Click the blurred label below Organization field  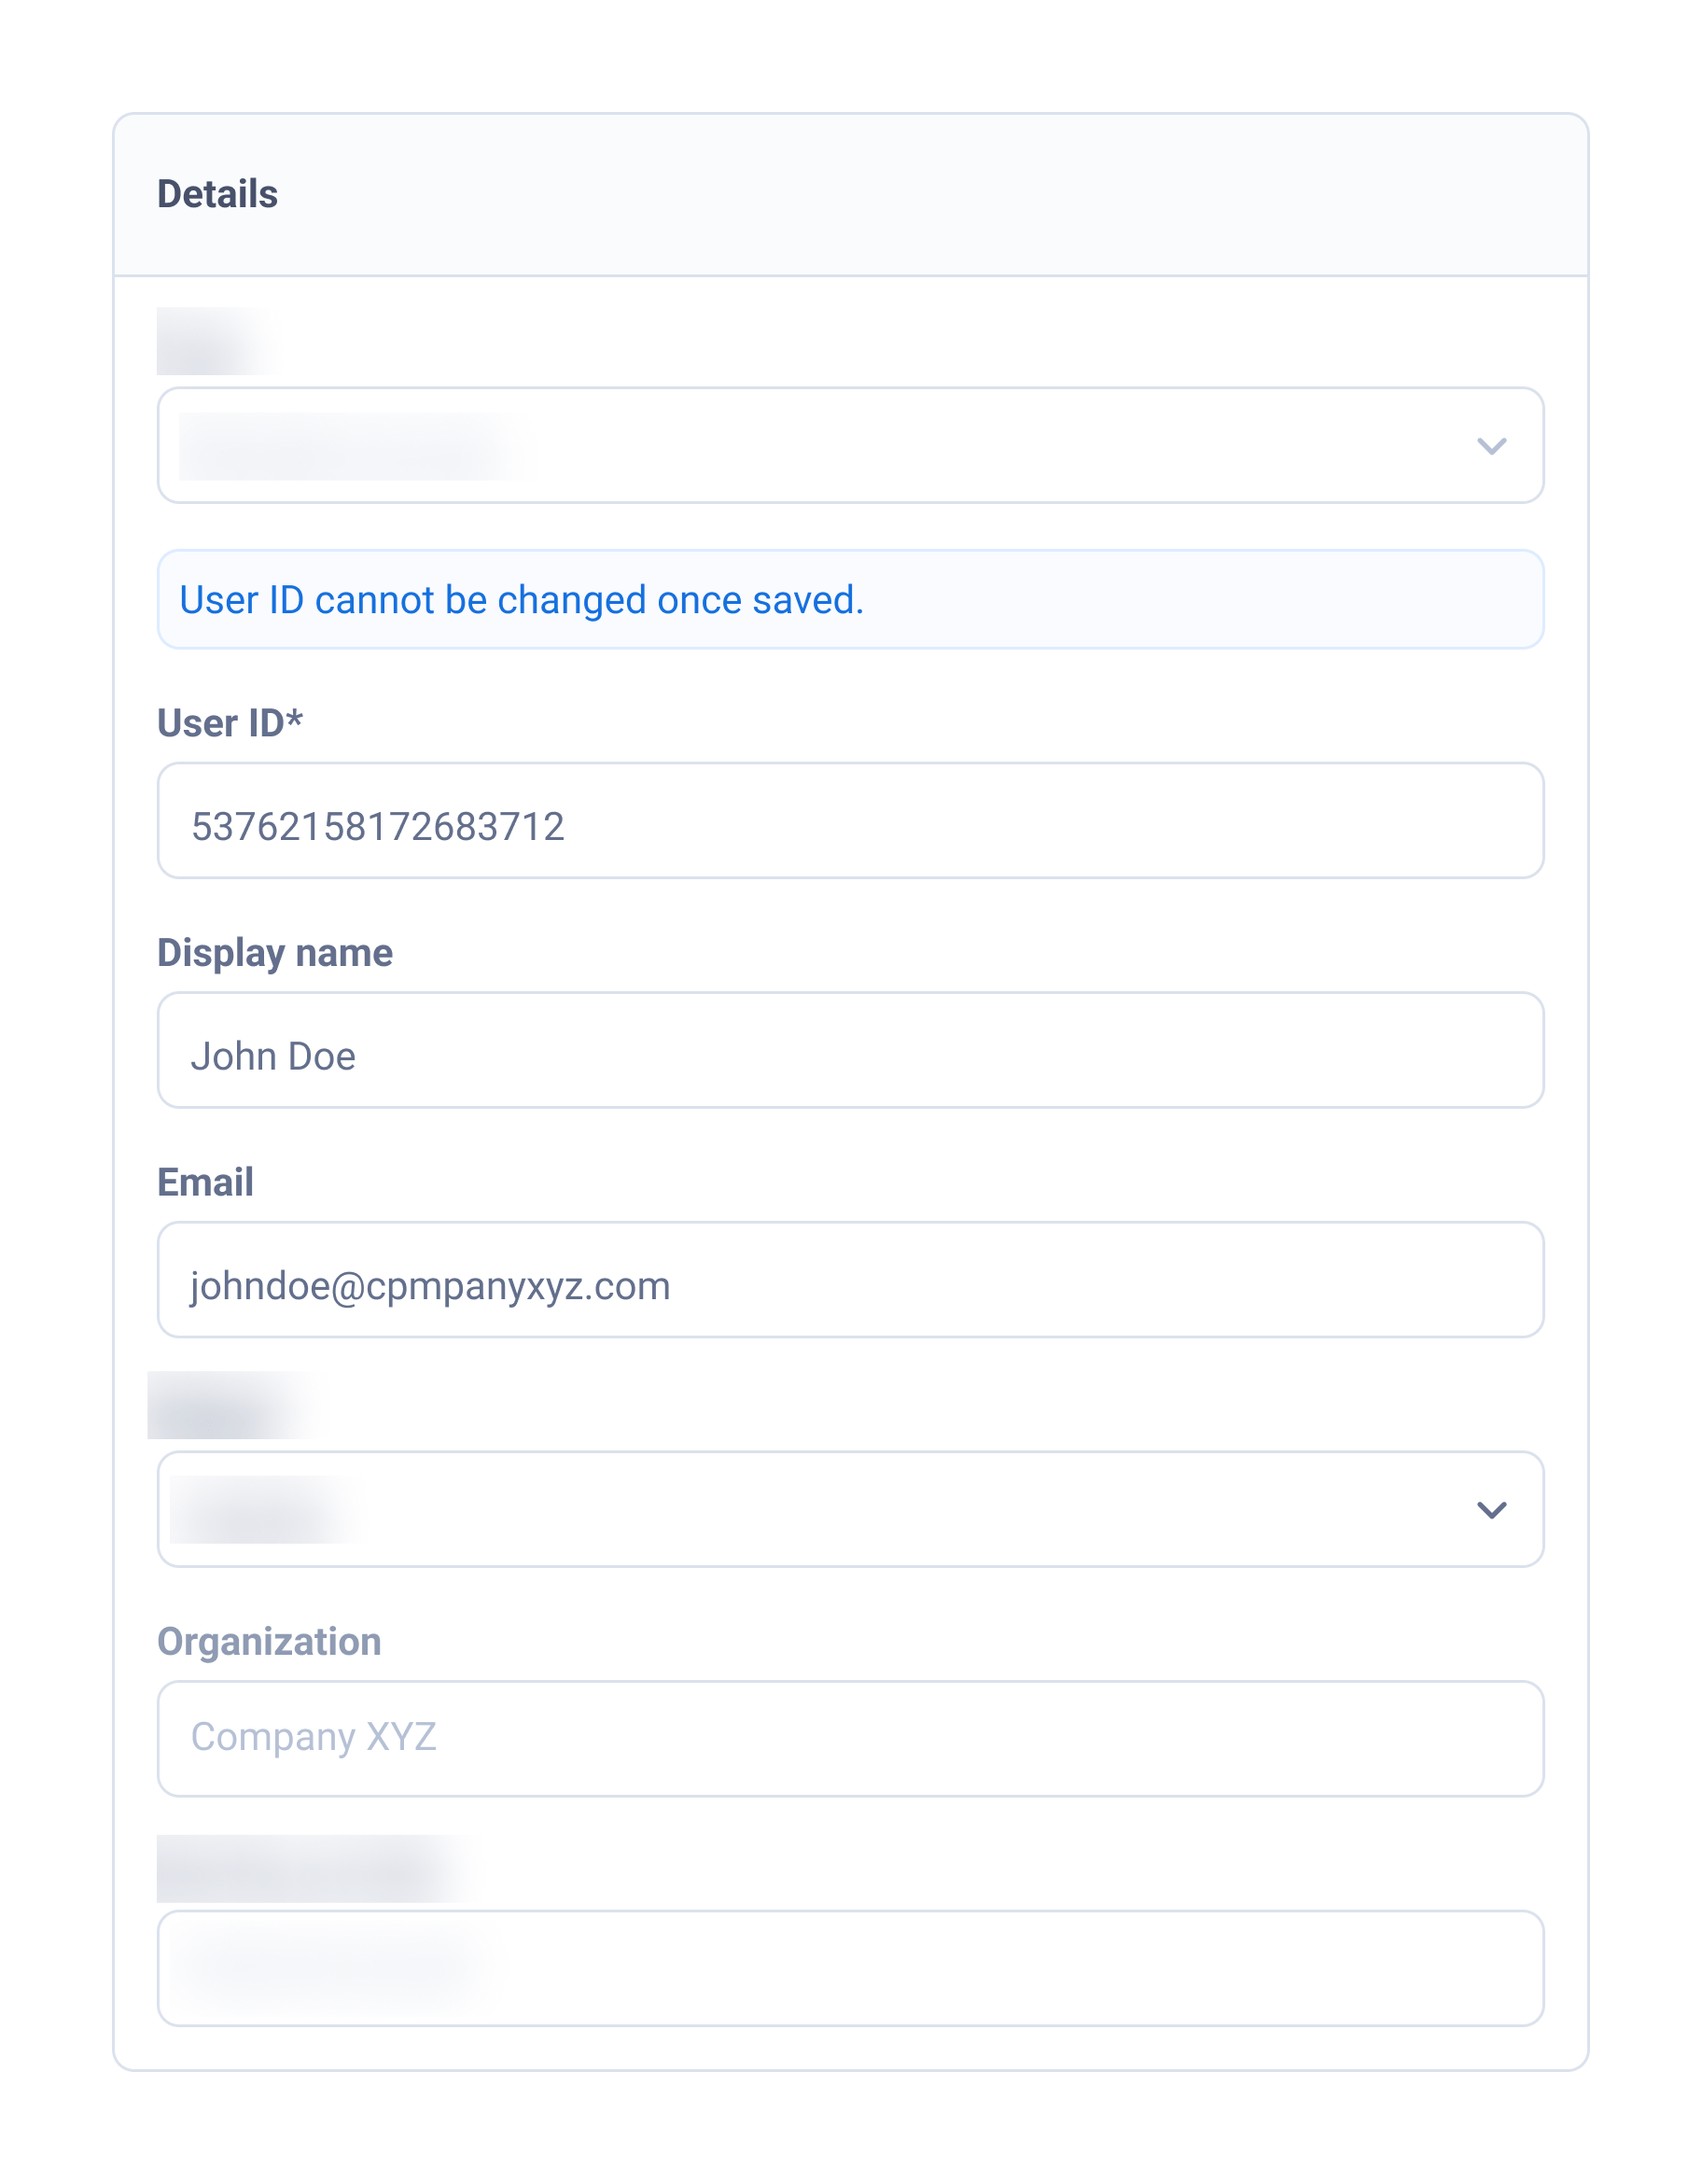310,1868
